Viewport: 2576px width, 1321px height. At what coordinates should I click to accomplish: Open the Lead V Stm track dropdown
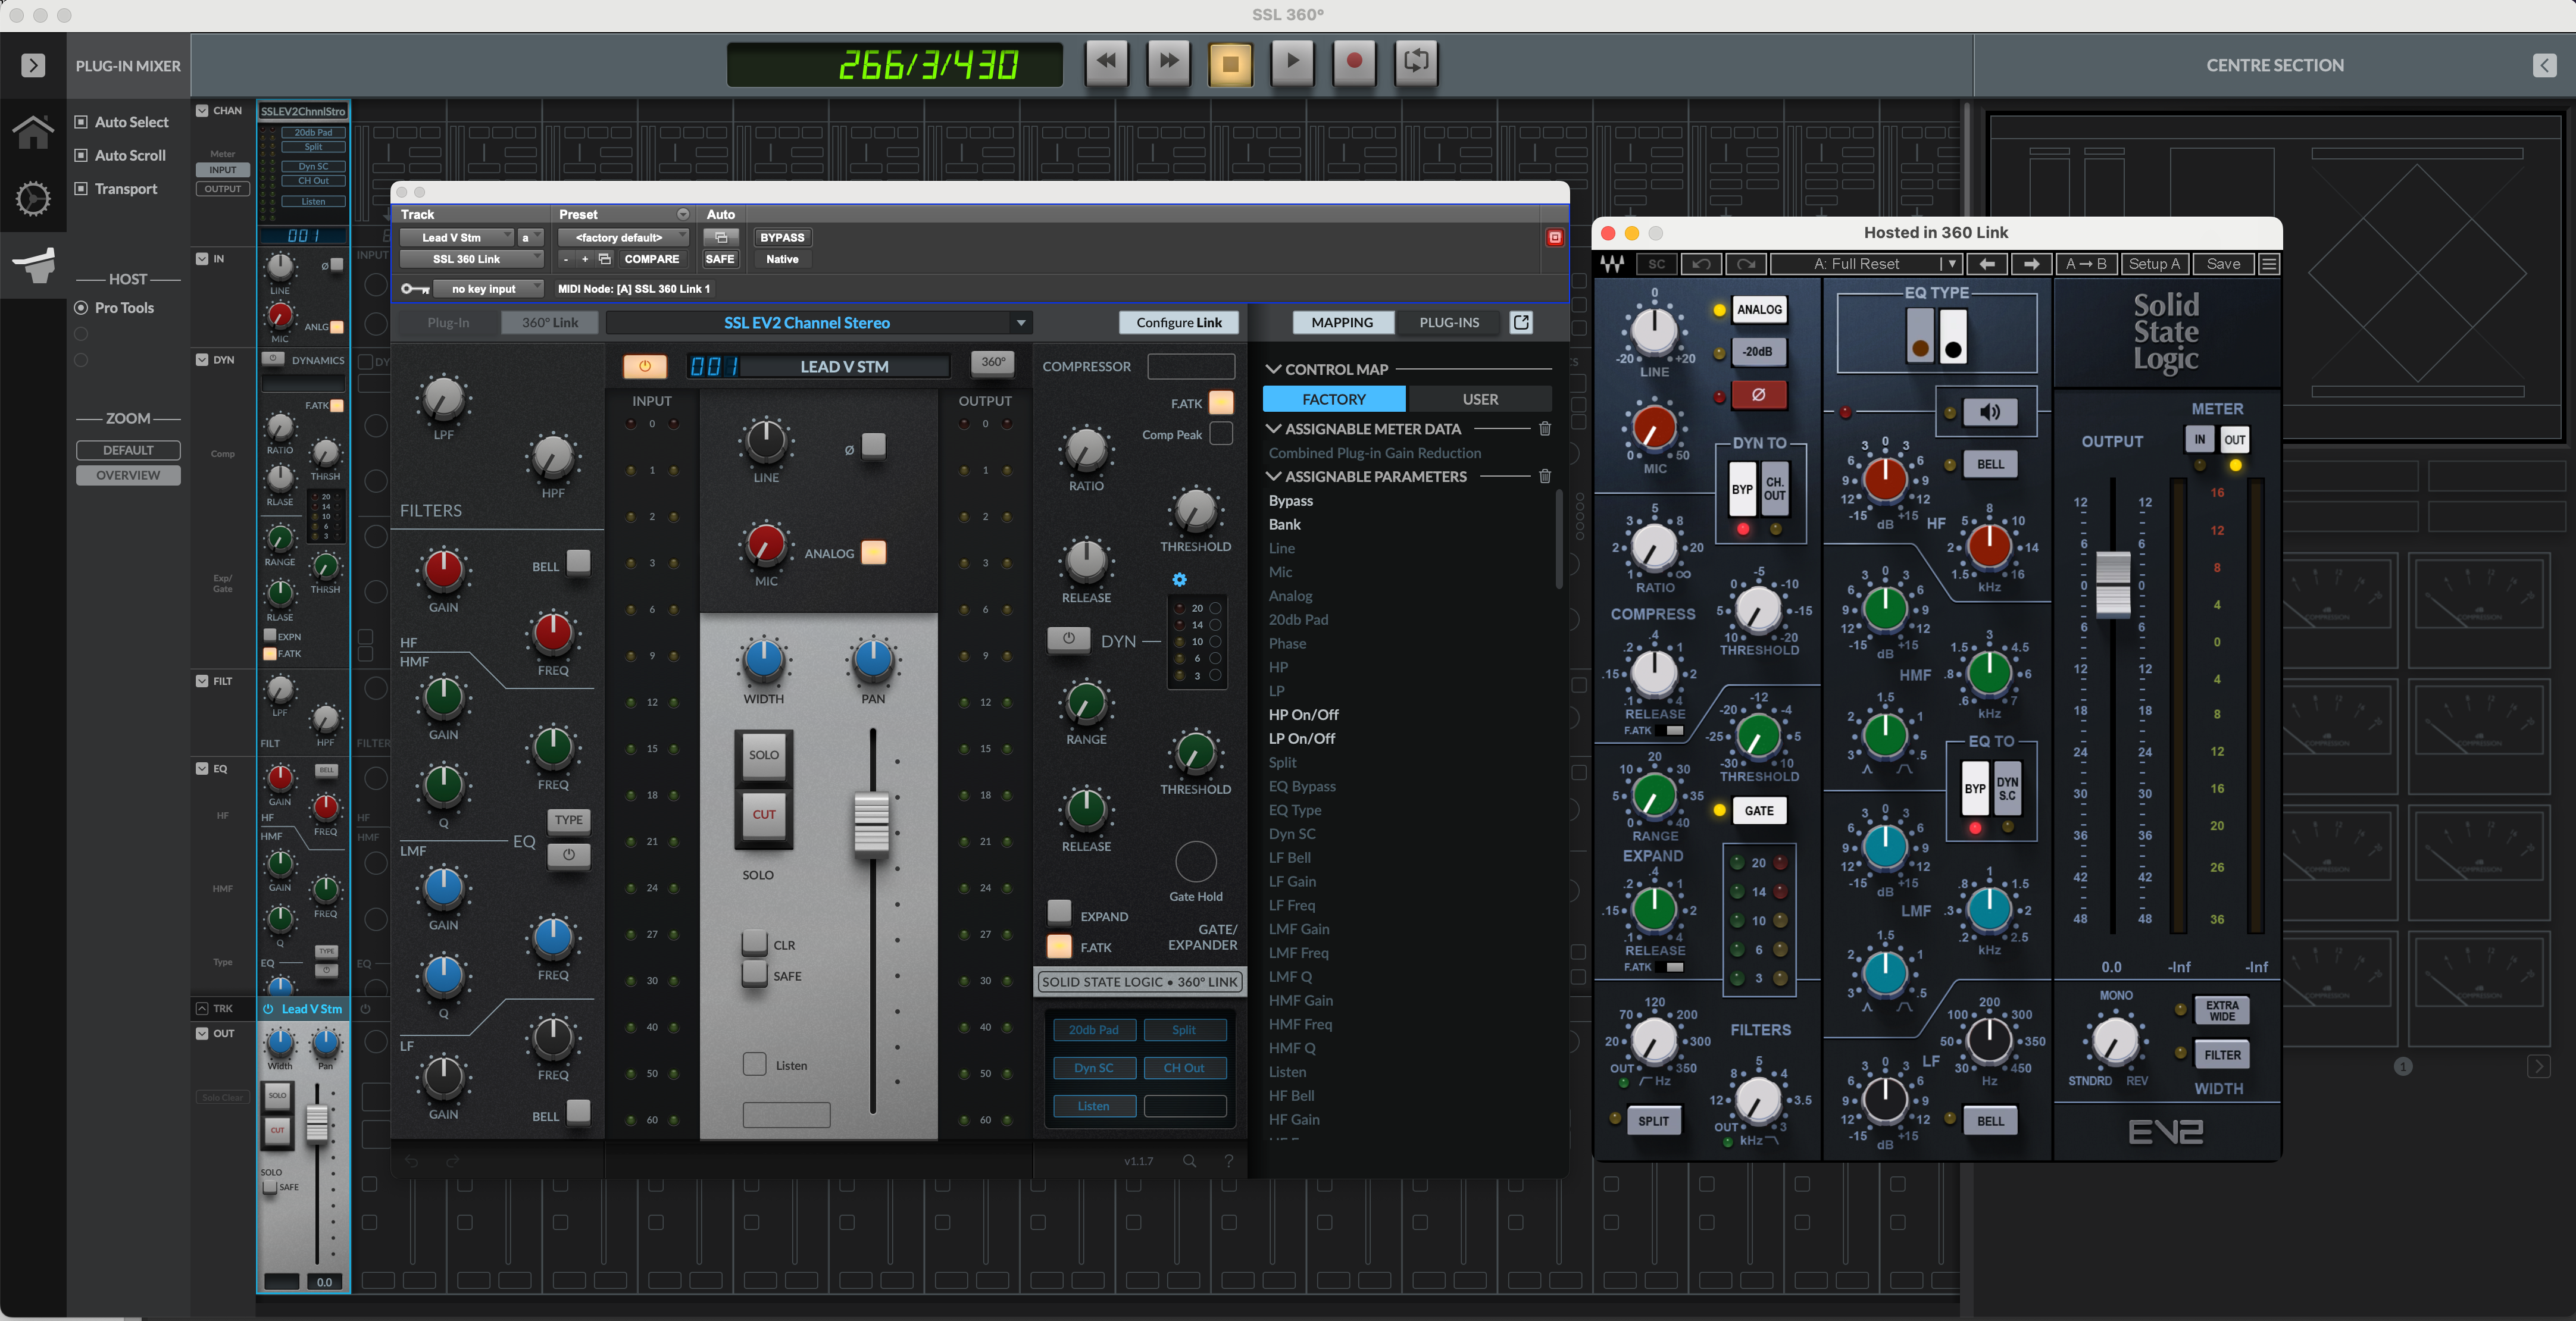458,237
